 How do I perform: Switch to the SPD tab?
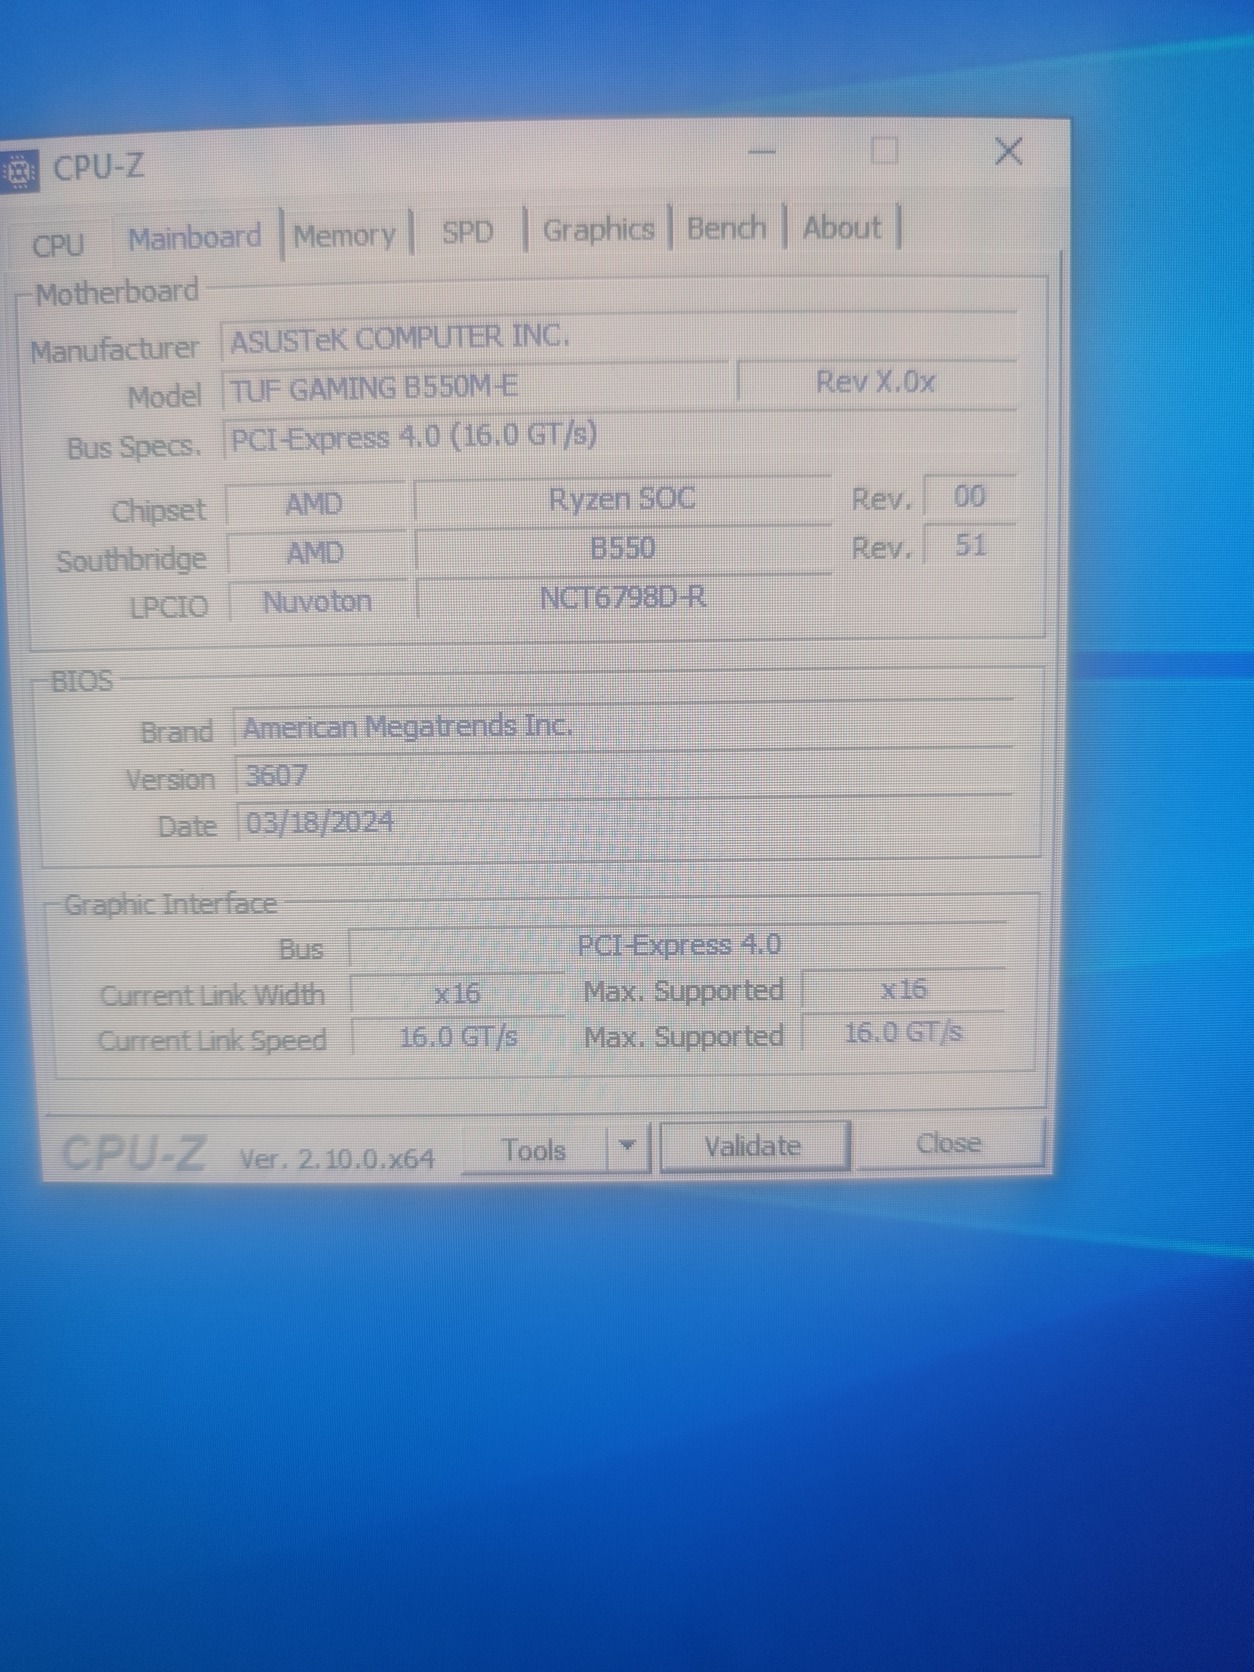click(x=468, y=232)
